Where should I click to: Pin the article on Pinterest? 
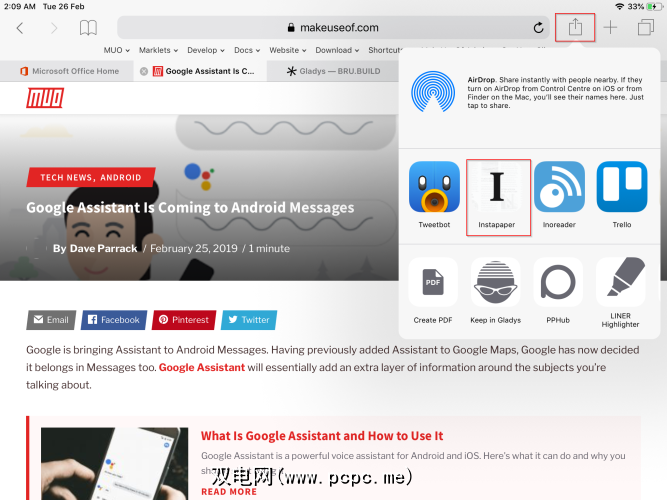(184, 320)
